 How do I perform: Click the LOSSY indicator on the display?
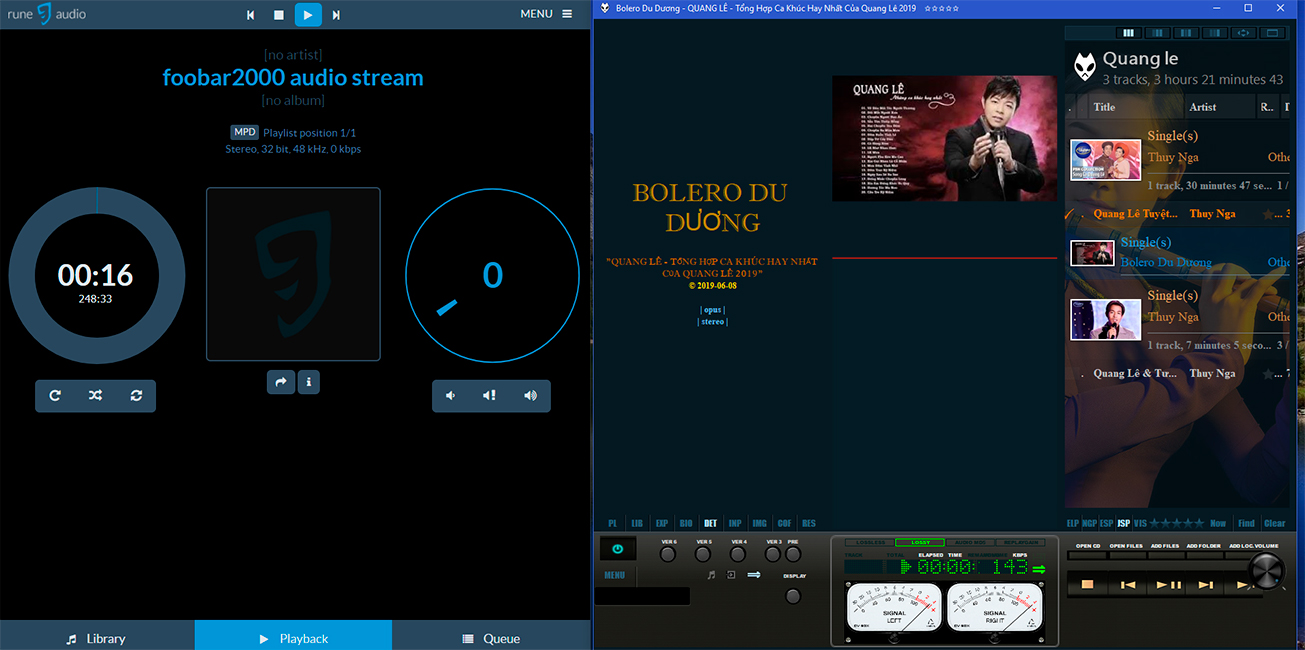tap(920, 542)
